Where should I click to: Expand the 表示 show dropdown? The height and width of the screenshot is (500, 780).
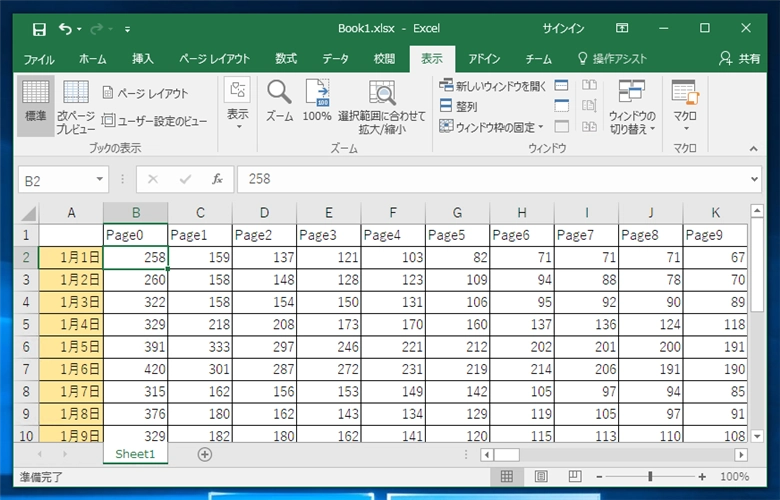coord(237,104)
